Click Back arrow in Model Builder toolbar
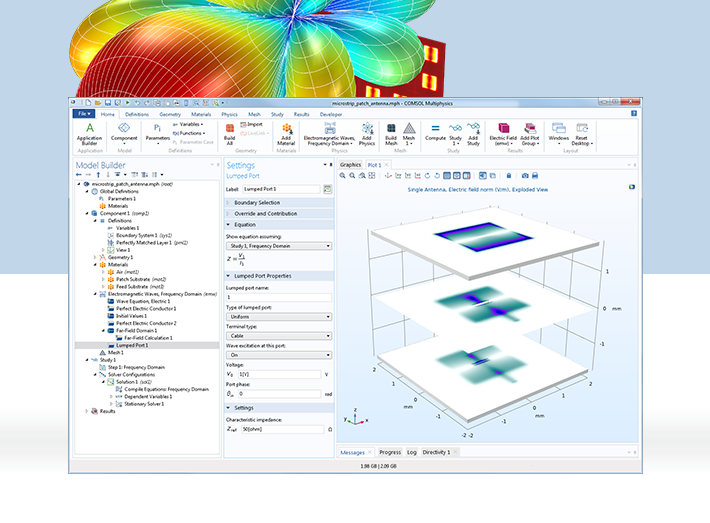 [79, 174]
